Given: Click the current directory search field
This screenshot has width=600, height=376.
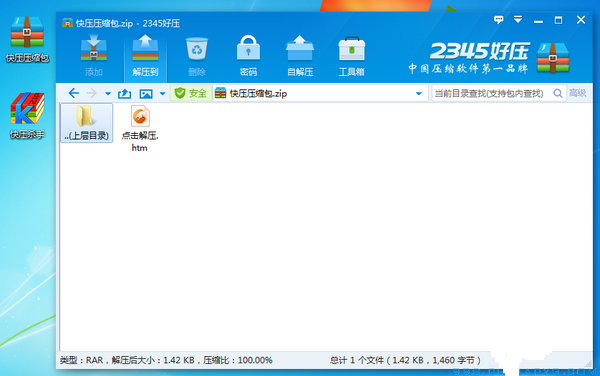Looking at the screenshot, I should pyautogui.click(x=492, y=93).
